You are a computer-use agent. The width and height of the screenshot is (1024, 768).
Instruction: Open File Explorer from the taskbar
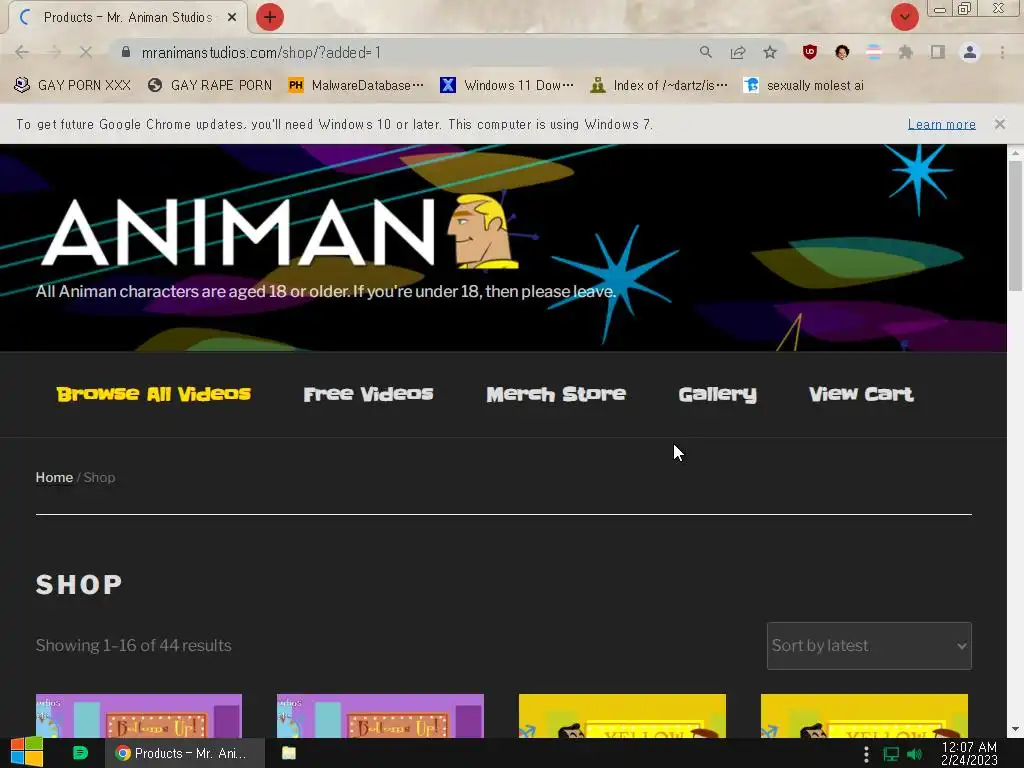[x=289, y=753]
